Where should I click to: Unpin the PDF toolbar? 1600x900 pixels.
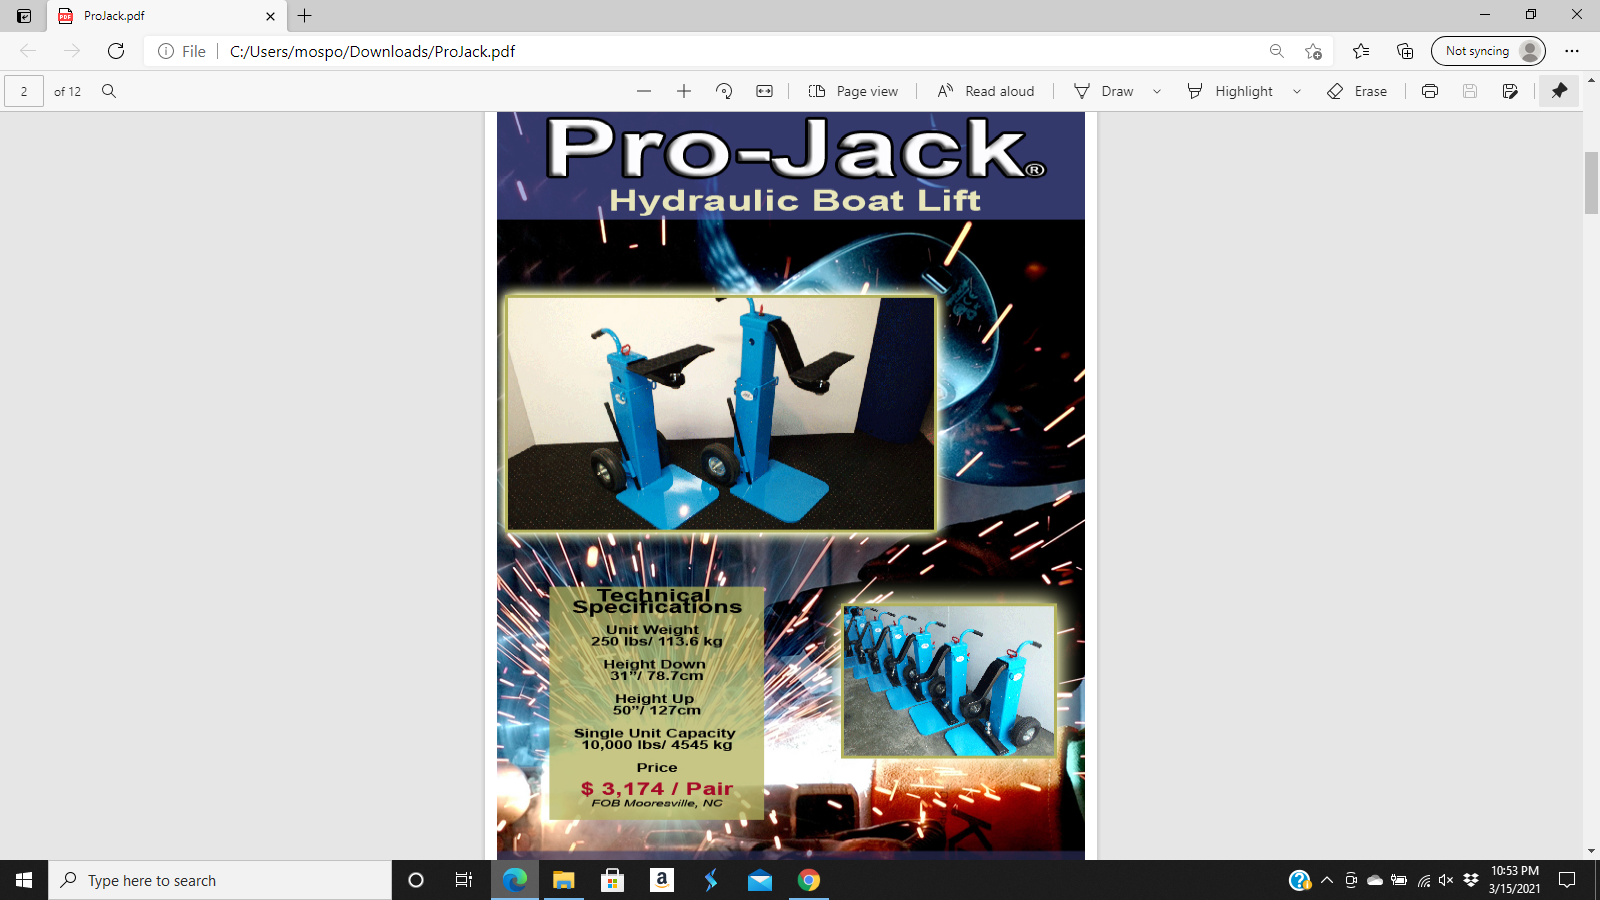click(x=1559, y=91)
